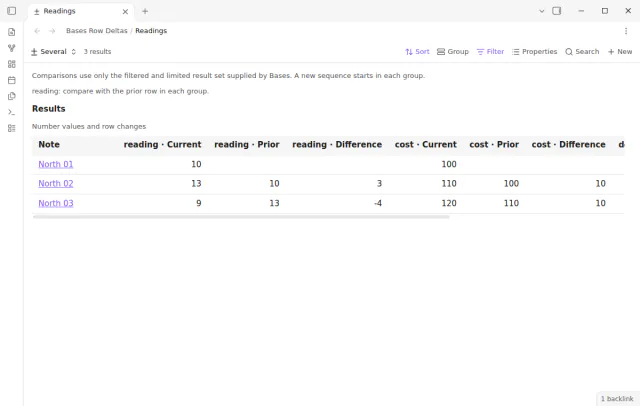The image size is (640, 406).
Task: Toggle the left sidebar icon
Action: (x=11, y=11)
